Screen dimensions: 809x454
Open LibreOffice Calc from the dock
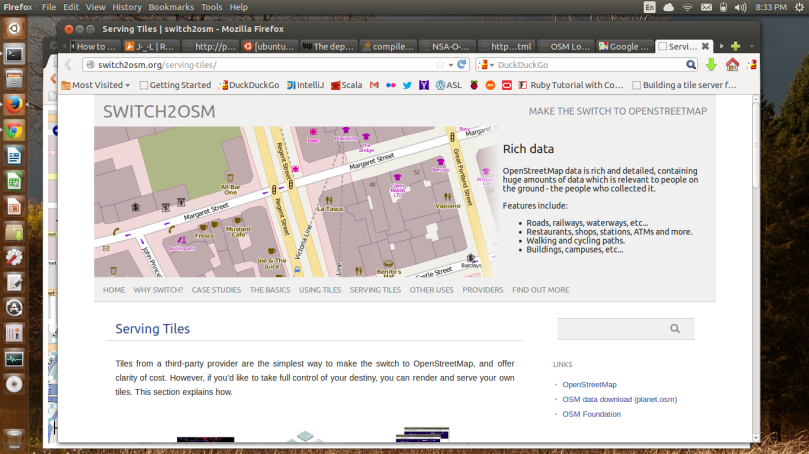point(14,181)
